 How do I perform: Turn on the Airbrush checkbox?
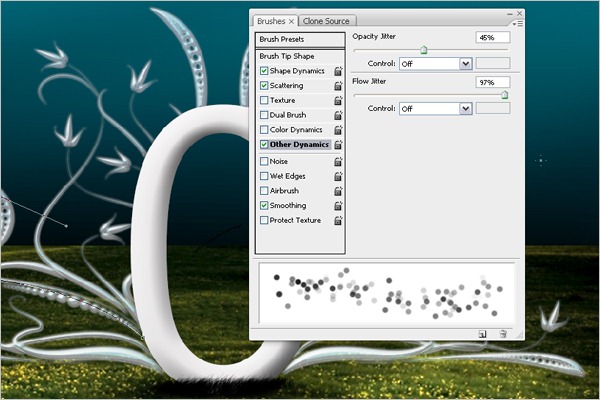click(x=264, y=191)
